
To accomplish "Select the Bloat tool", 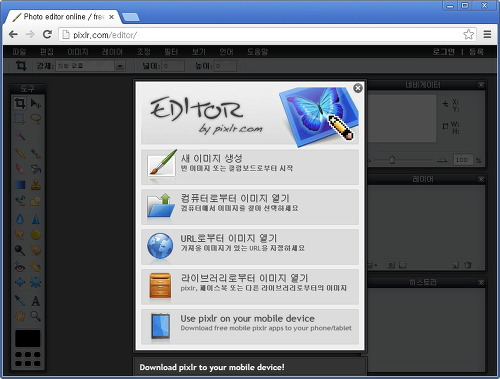I will [20, 282].
